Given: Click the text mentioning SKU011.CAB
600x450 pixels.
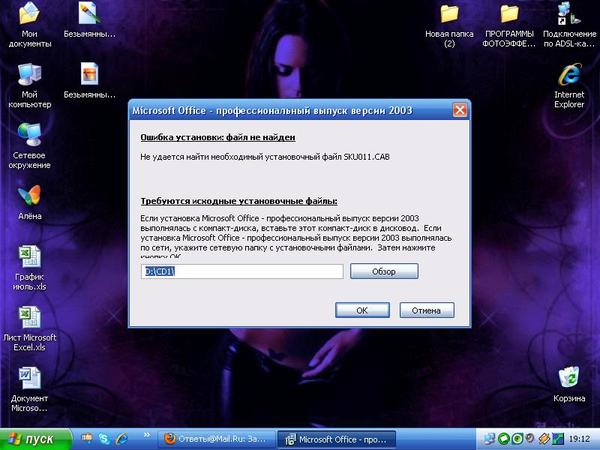Looking at the screenshot, I should 265,157.
